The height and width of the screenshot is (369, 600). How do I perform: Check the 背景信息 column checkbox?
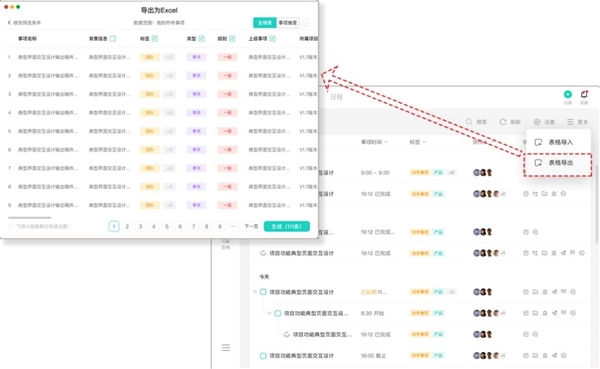coord(112,38)
